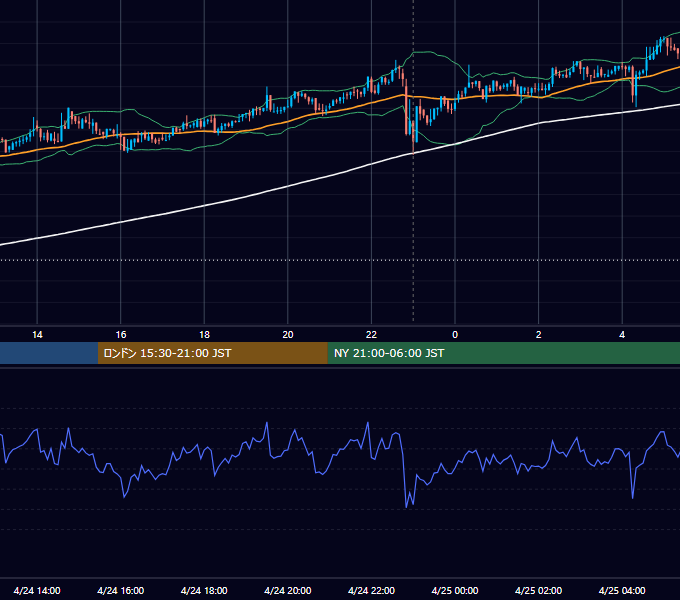The width and height of the screenshot is (680, 600).
Task: Click the 20 hour label on price chart axis
Action: tap(288, 335)
